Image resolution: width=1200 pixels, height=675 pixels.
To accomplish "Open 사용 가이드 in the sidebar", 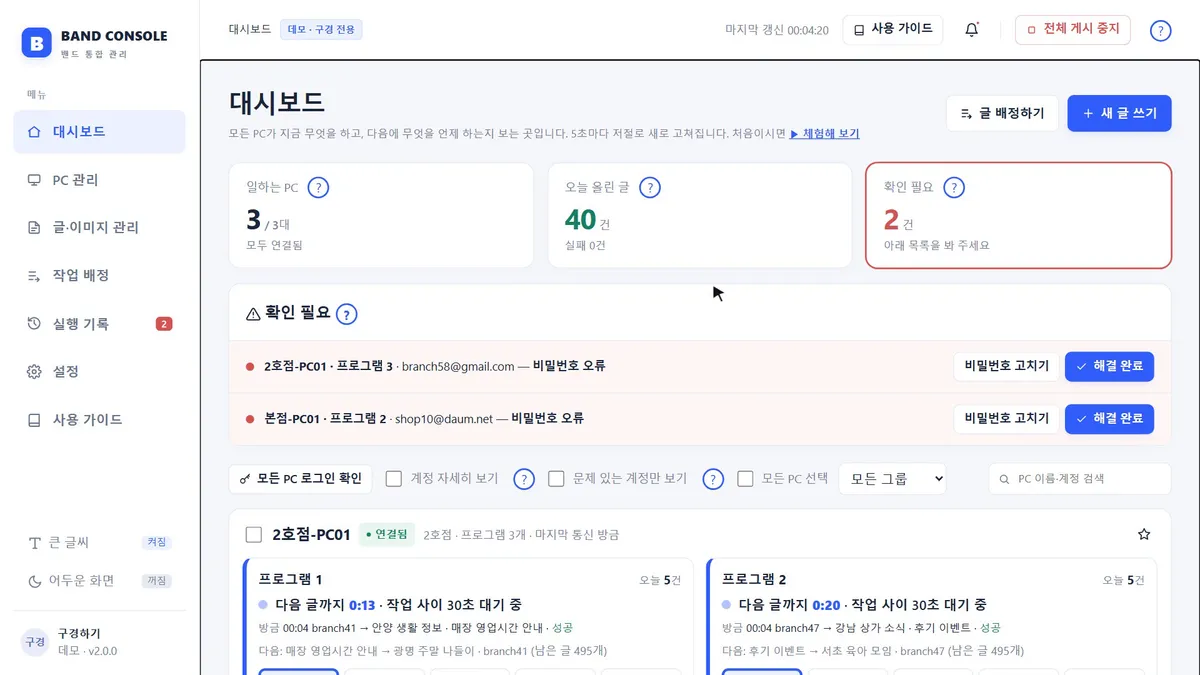I will [x=99, y=420].
